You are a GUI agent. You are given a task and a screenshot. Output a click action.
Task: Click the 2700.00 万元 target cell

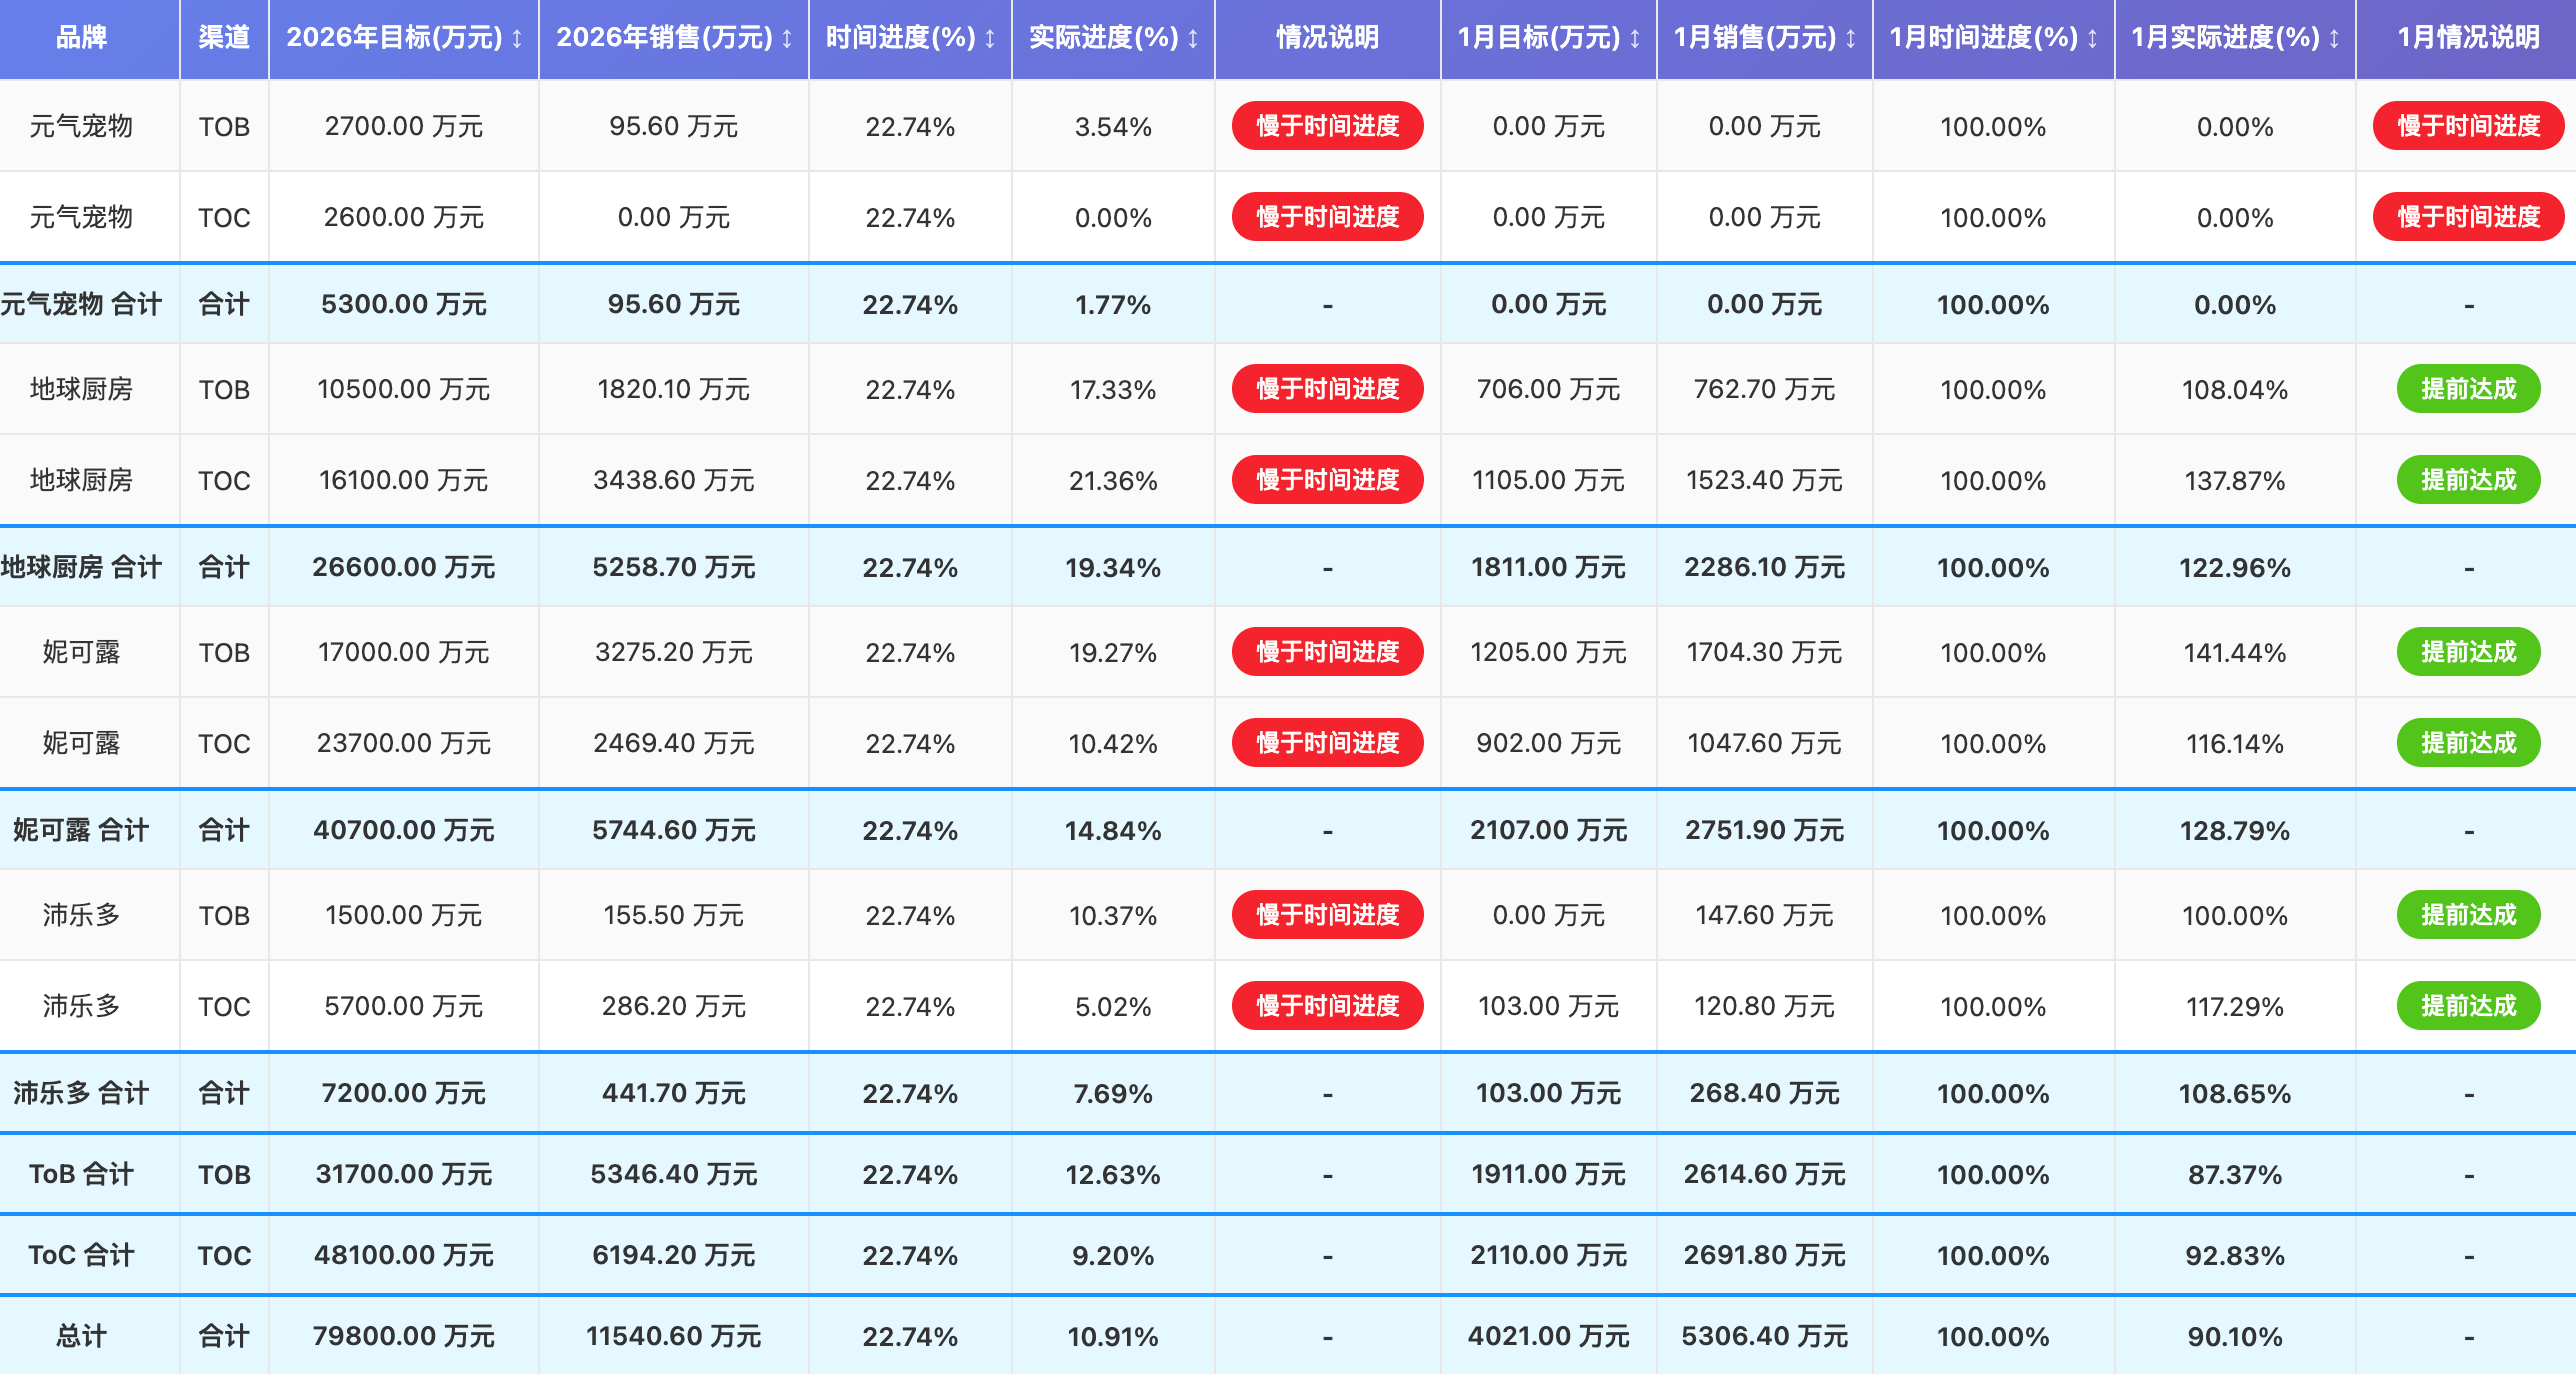[x=404, y=126]
